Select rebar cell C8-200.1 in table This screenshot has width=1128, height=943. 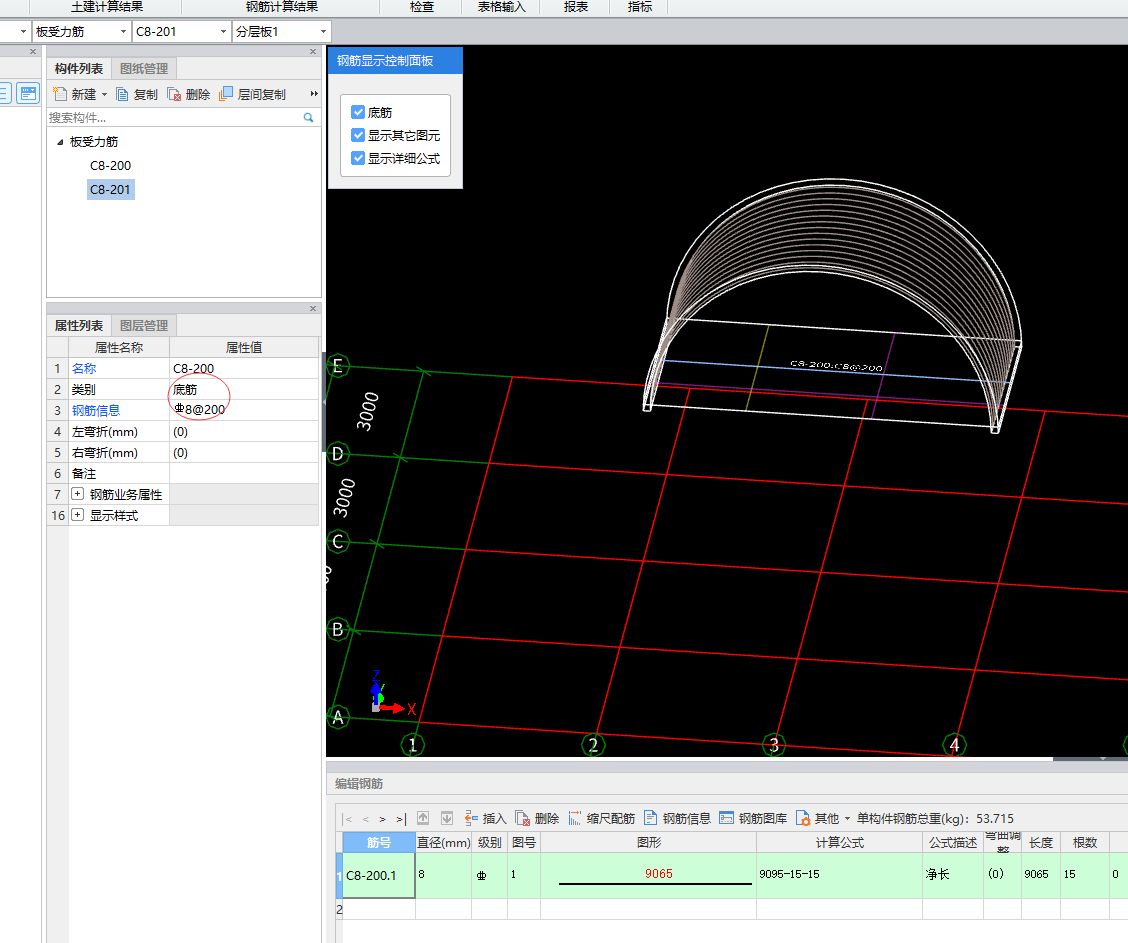pyautogui.click(x=379, y=875)
